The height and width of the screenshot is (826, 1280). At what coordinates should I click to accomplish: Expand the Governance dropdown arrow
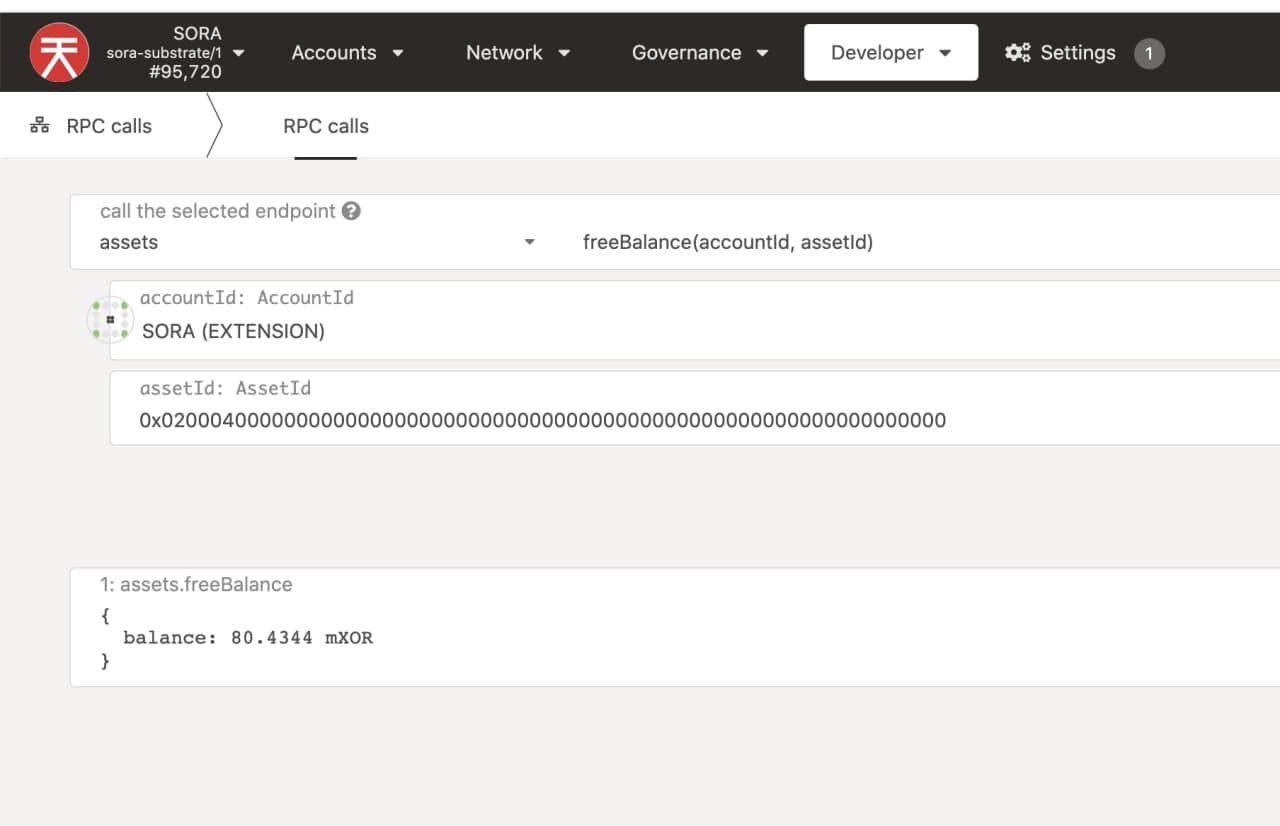pos(762,53)
